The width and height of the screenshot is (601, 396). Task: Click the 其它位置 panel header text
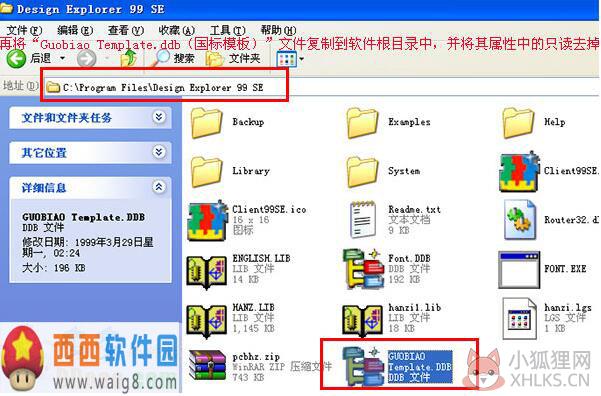click(x=44, y=153)
